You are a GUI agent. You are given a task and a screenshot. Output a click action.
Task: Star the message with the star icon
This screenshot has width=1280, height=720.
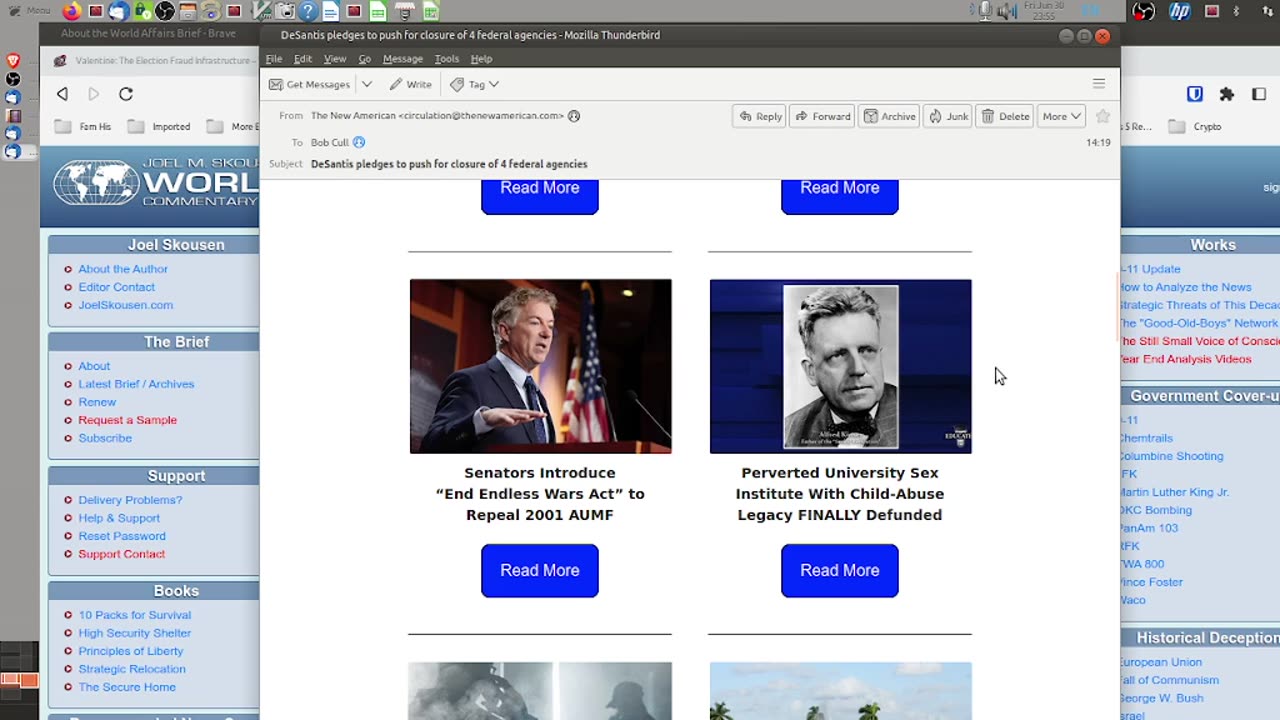(x=1103, y=116)
